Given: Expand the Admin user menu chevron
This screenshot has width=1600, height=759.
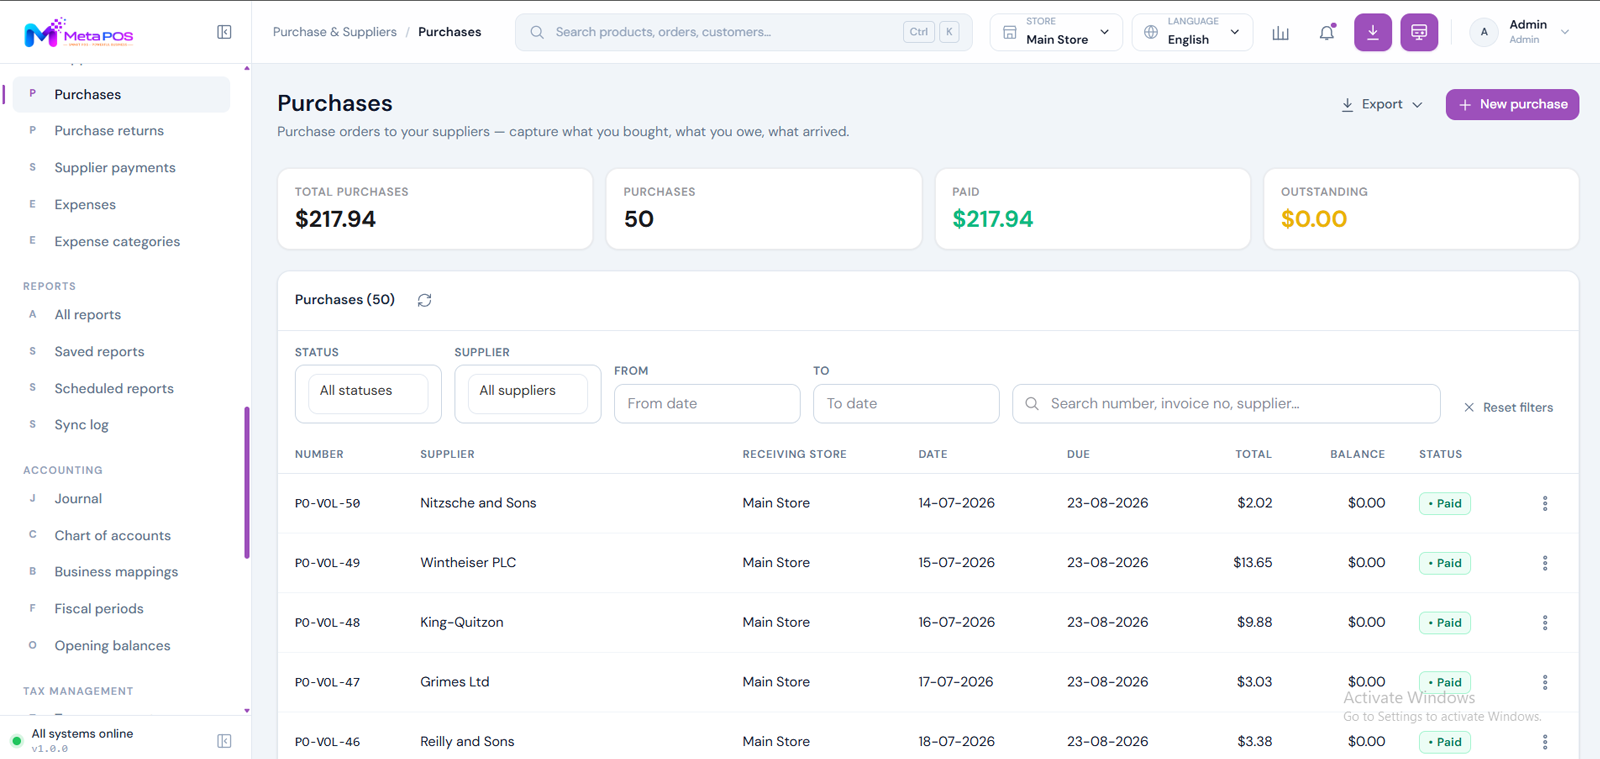Looking at the screenshot, I should tap(1565, 32).
